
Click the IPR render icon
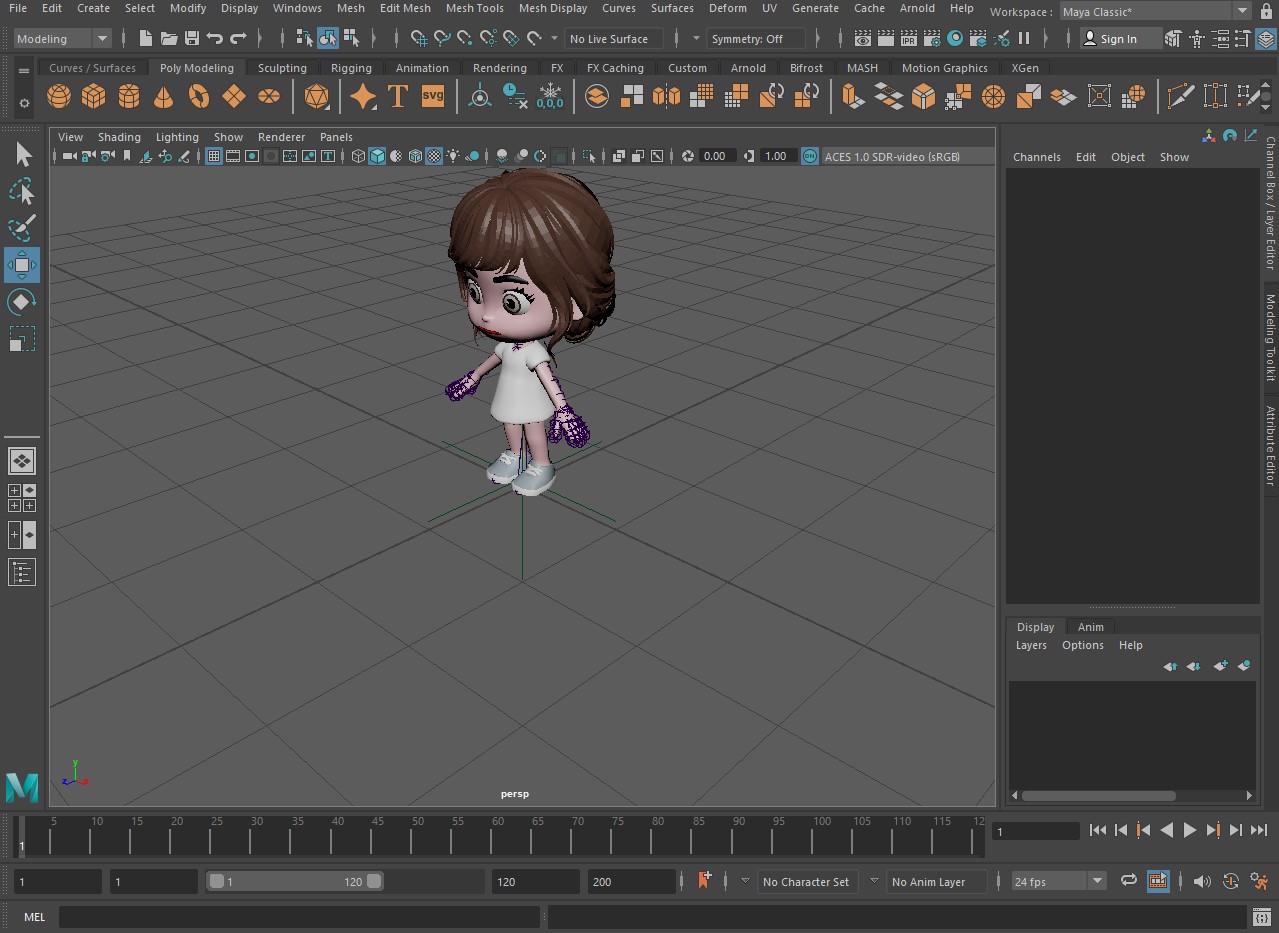[x=908, y=39]
